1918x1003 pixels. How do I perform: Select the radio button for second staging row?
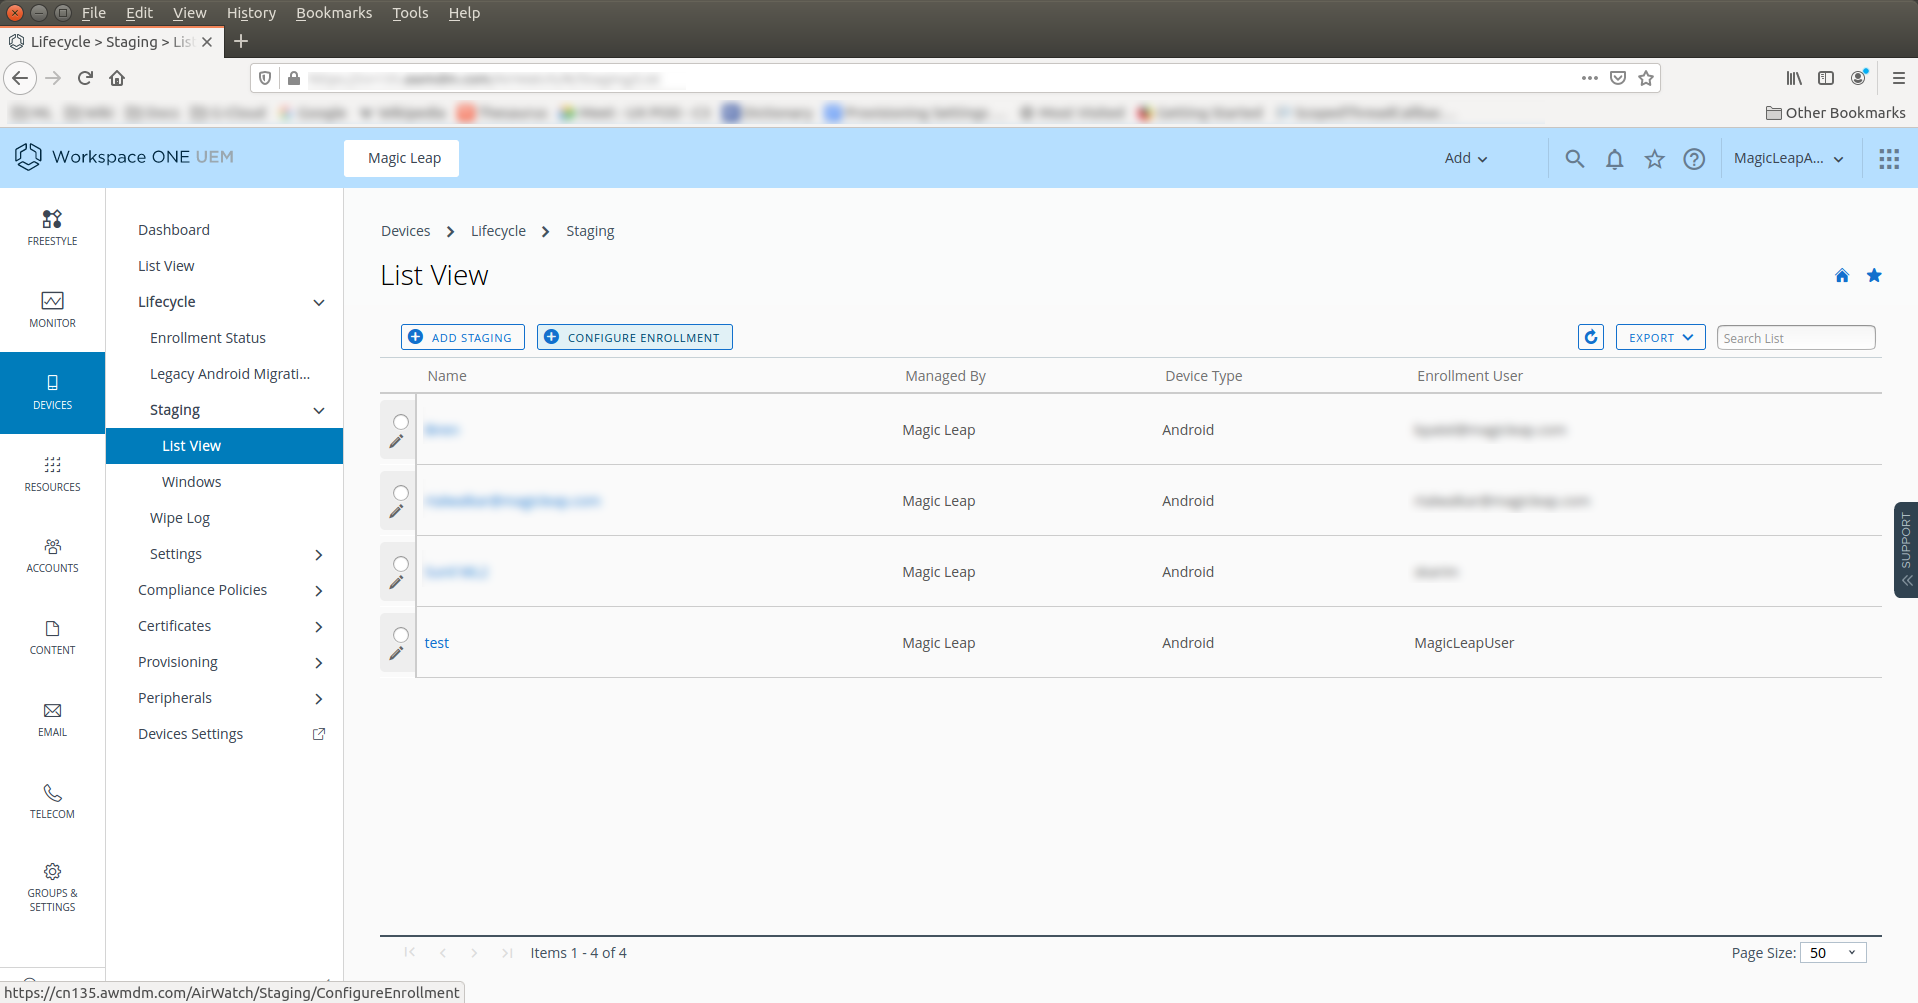[x=401, y=493]
